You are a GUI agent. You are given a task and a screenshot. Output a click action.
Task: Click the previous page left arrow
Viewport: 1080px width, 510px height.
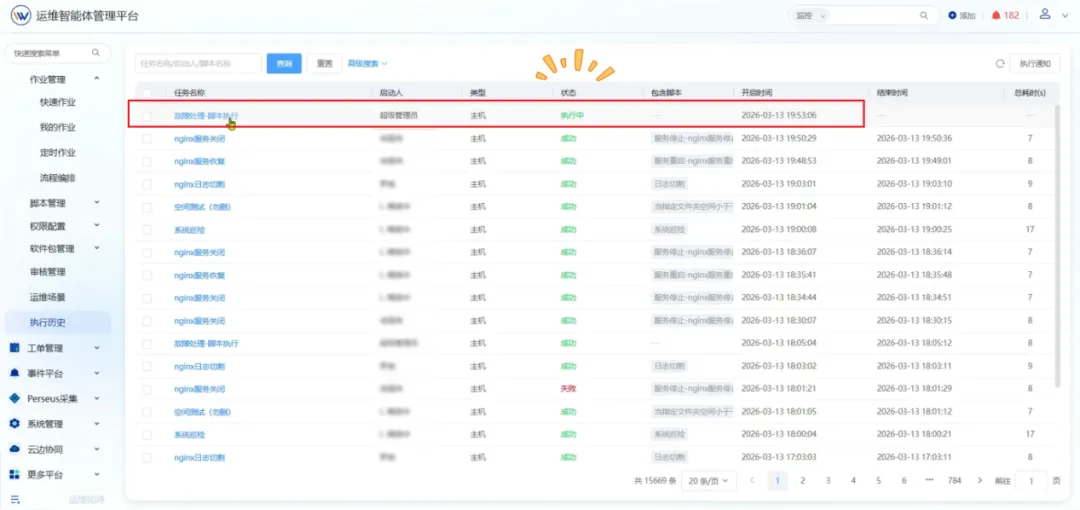[752, 480]
